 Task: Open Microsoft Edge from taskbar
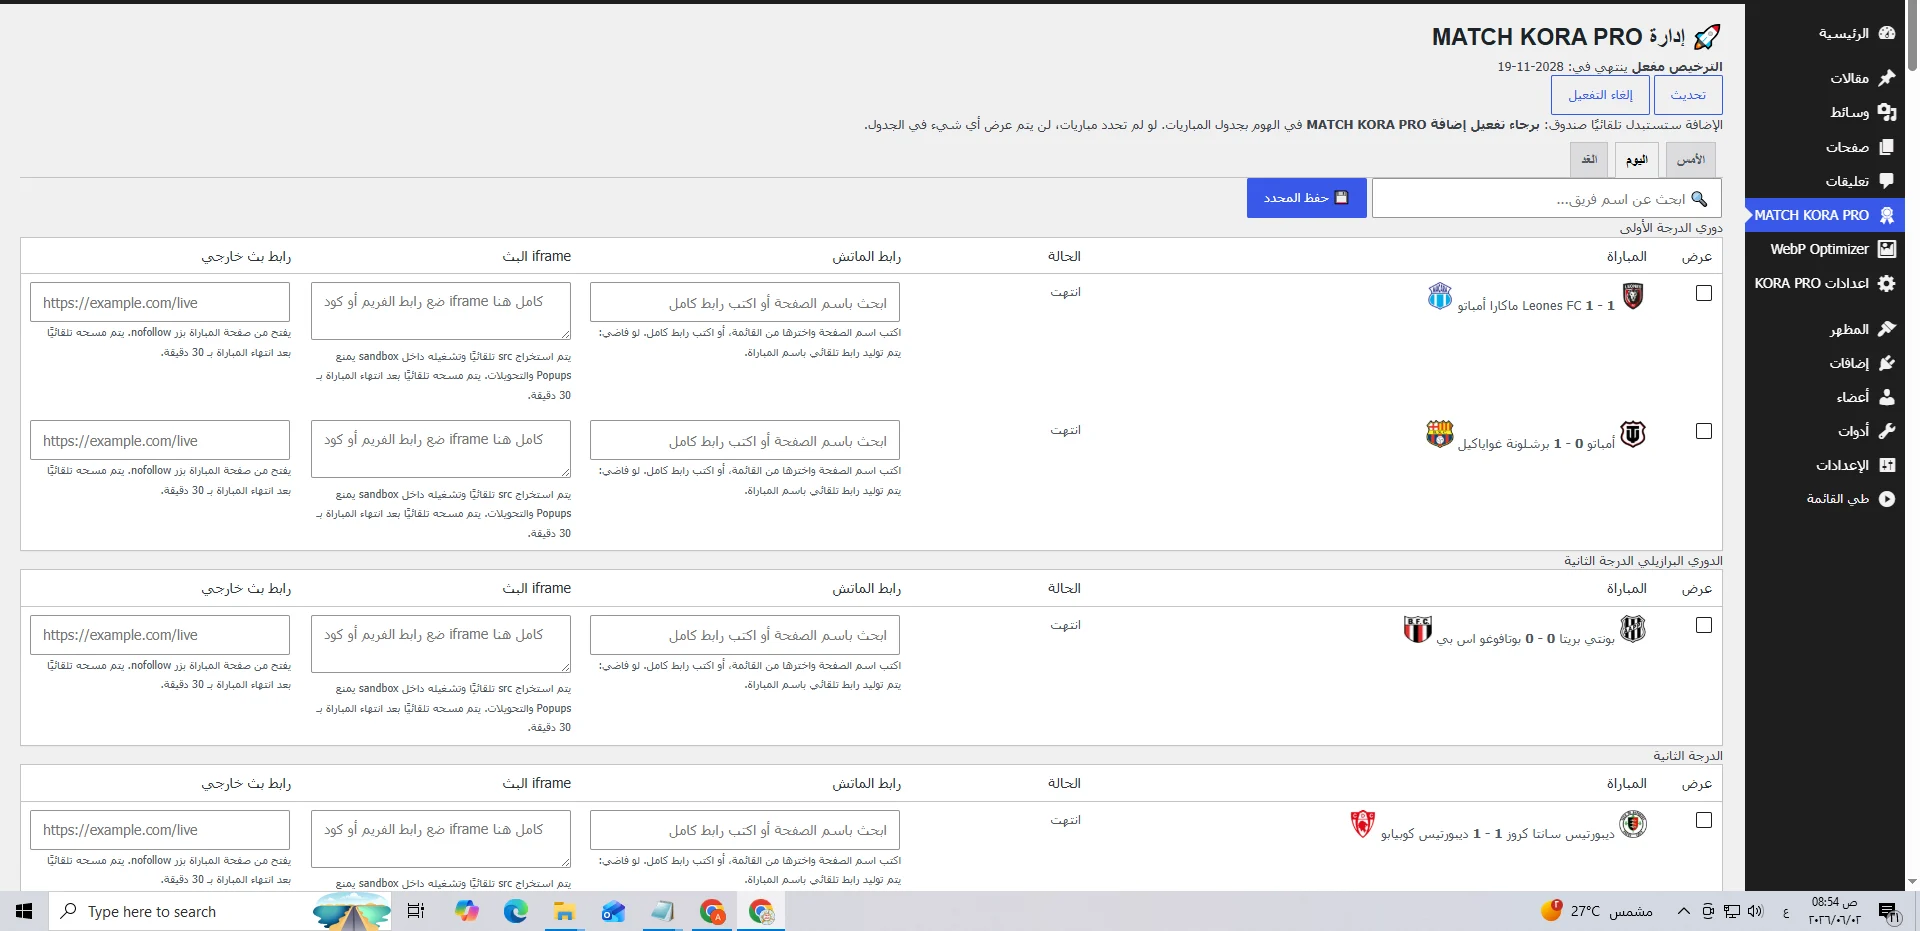click(515, 911)
